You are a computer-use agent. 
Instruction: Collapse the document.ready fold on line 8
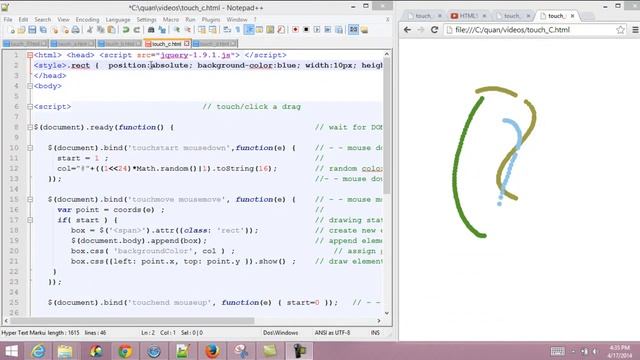[x=30, y=127]
